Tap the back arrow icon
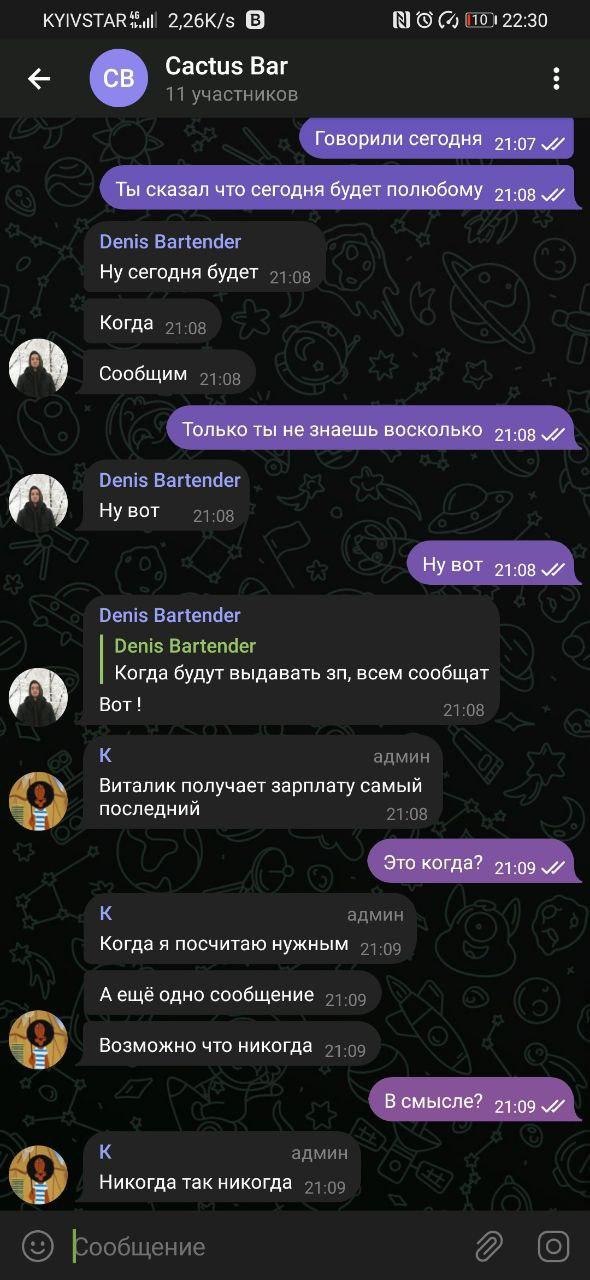Screen dimensions: 590x1280 click(39, 79)
